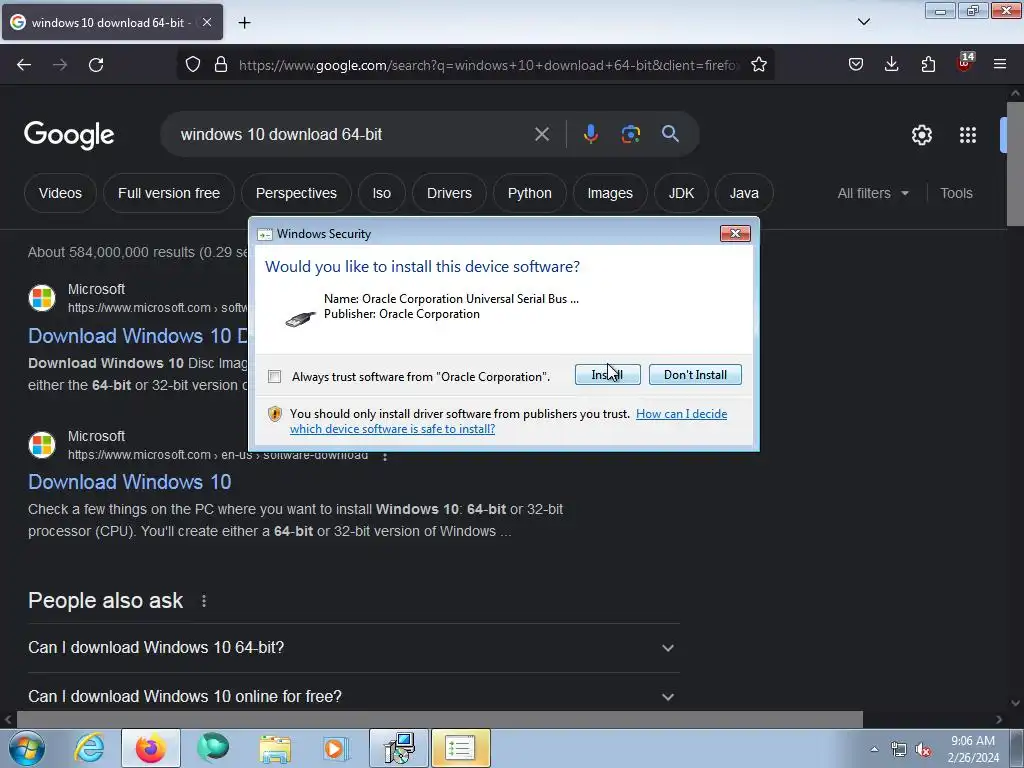Open the 'Download Windows 10 D...' first result

[x=138, y=336]
